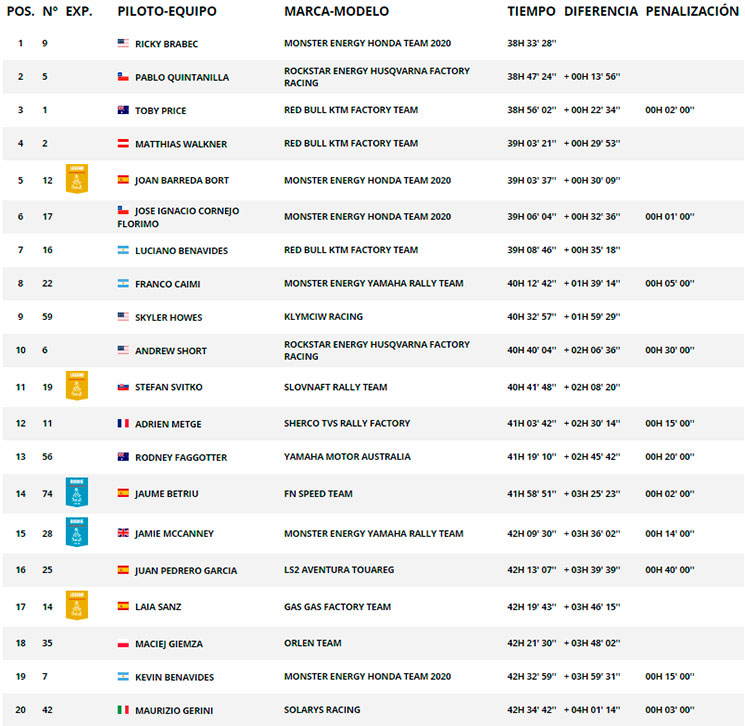
Task: Click the Chile flag beside Jose Ignacio Cornejo
Action: click(123, 210)
